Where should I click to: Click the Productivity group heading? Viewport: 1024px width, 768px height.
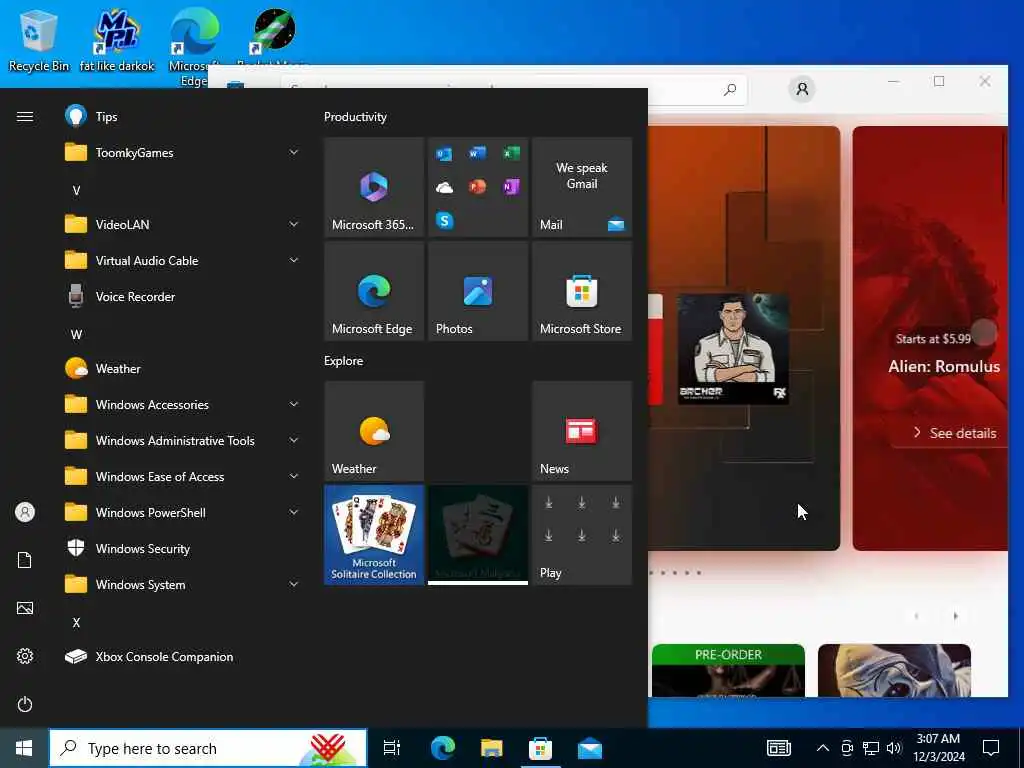click(355, 117)
